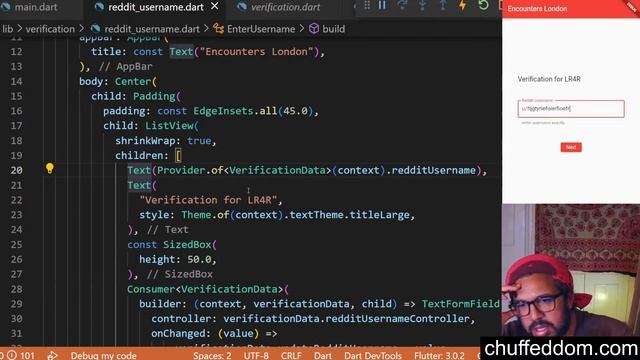
Task: Click reddit_username.dart in the breadcrumb
Action: pos(152,29)
